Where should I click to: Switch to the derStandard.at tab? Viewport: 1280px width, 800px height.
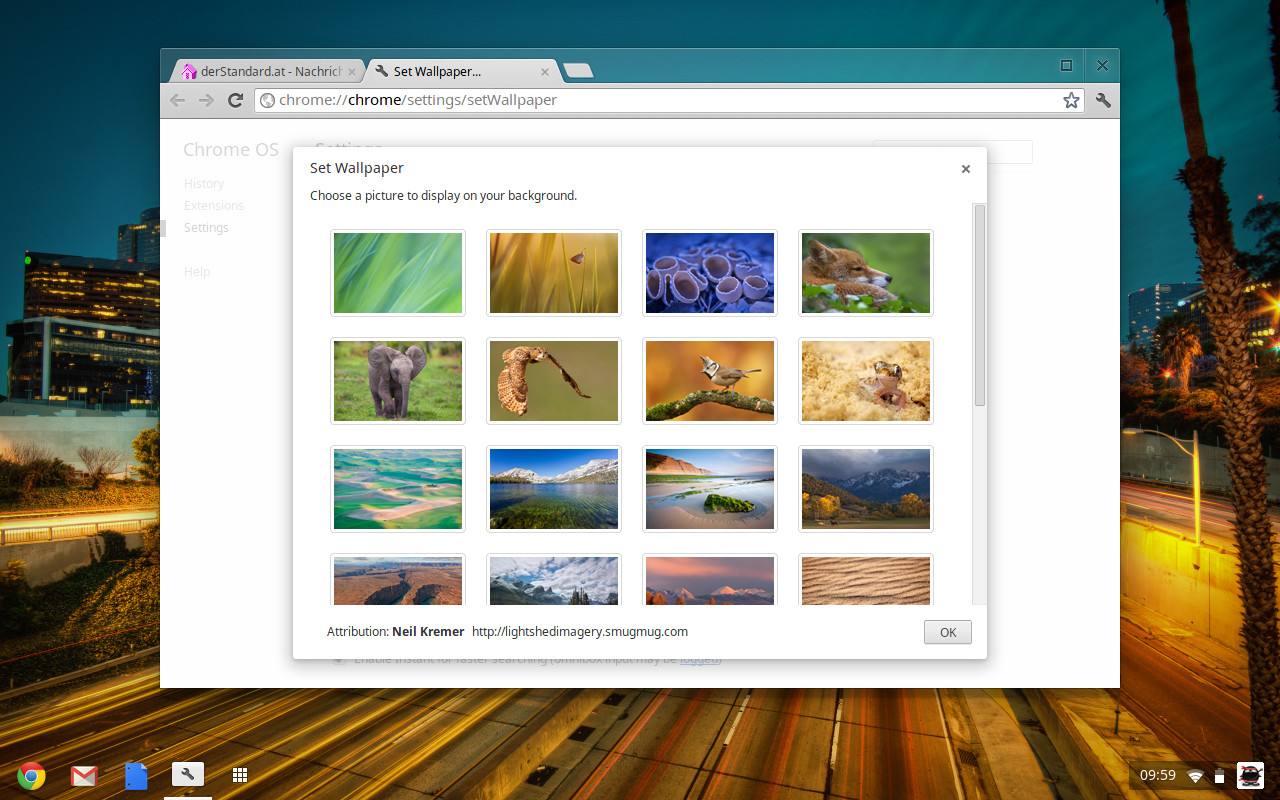pos(264,71)
